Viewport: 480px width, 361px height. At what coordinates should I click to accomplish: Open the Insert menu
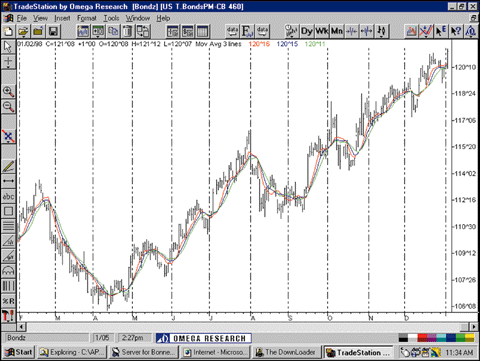pyautogui.click(x=62, y=18)
